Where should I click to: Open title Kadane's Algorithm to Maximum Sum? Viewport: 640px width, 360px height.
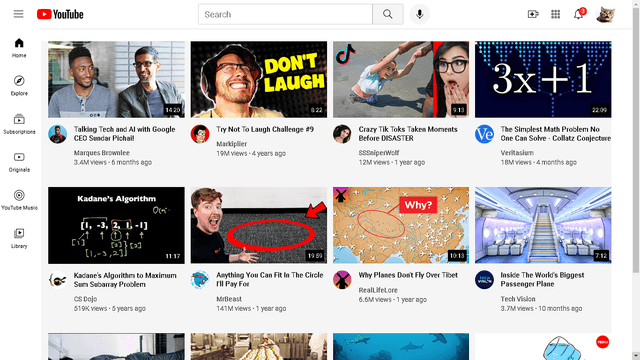point(125,280)
